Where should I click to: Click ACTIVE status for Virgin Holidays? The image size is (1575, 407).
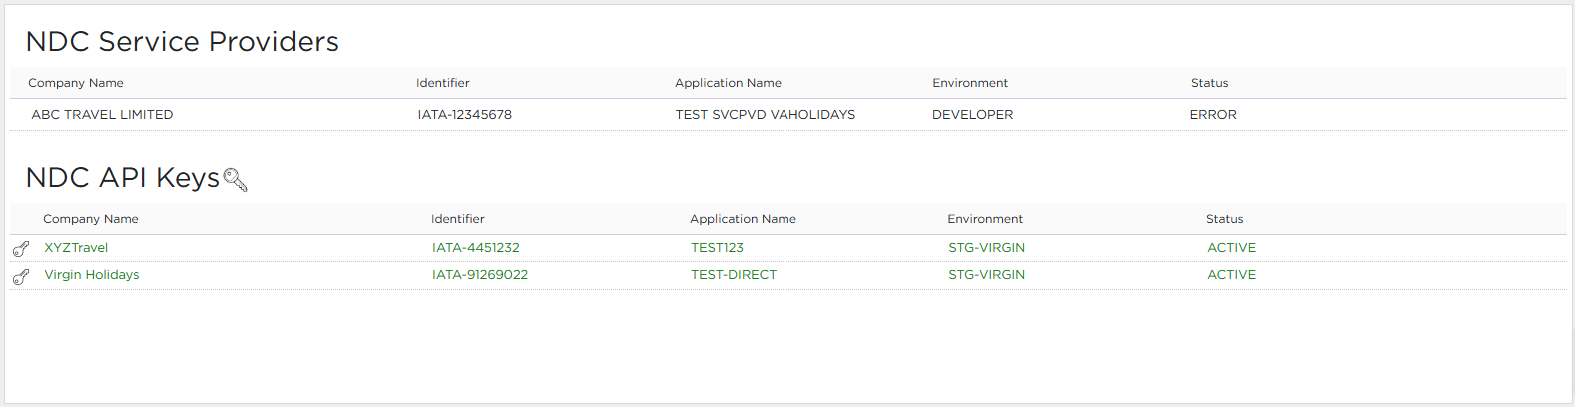pos(1231,275)
